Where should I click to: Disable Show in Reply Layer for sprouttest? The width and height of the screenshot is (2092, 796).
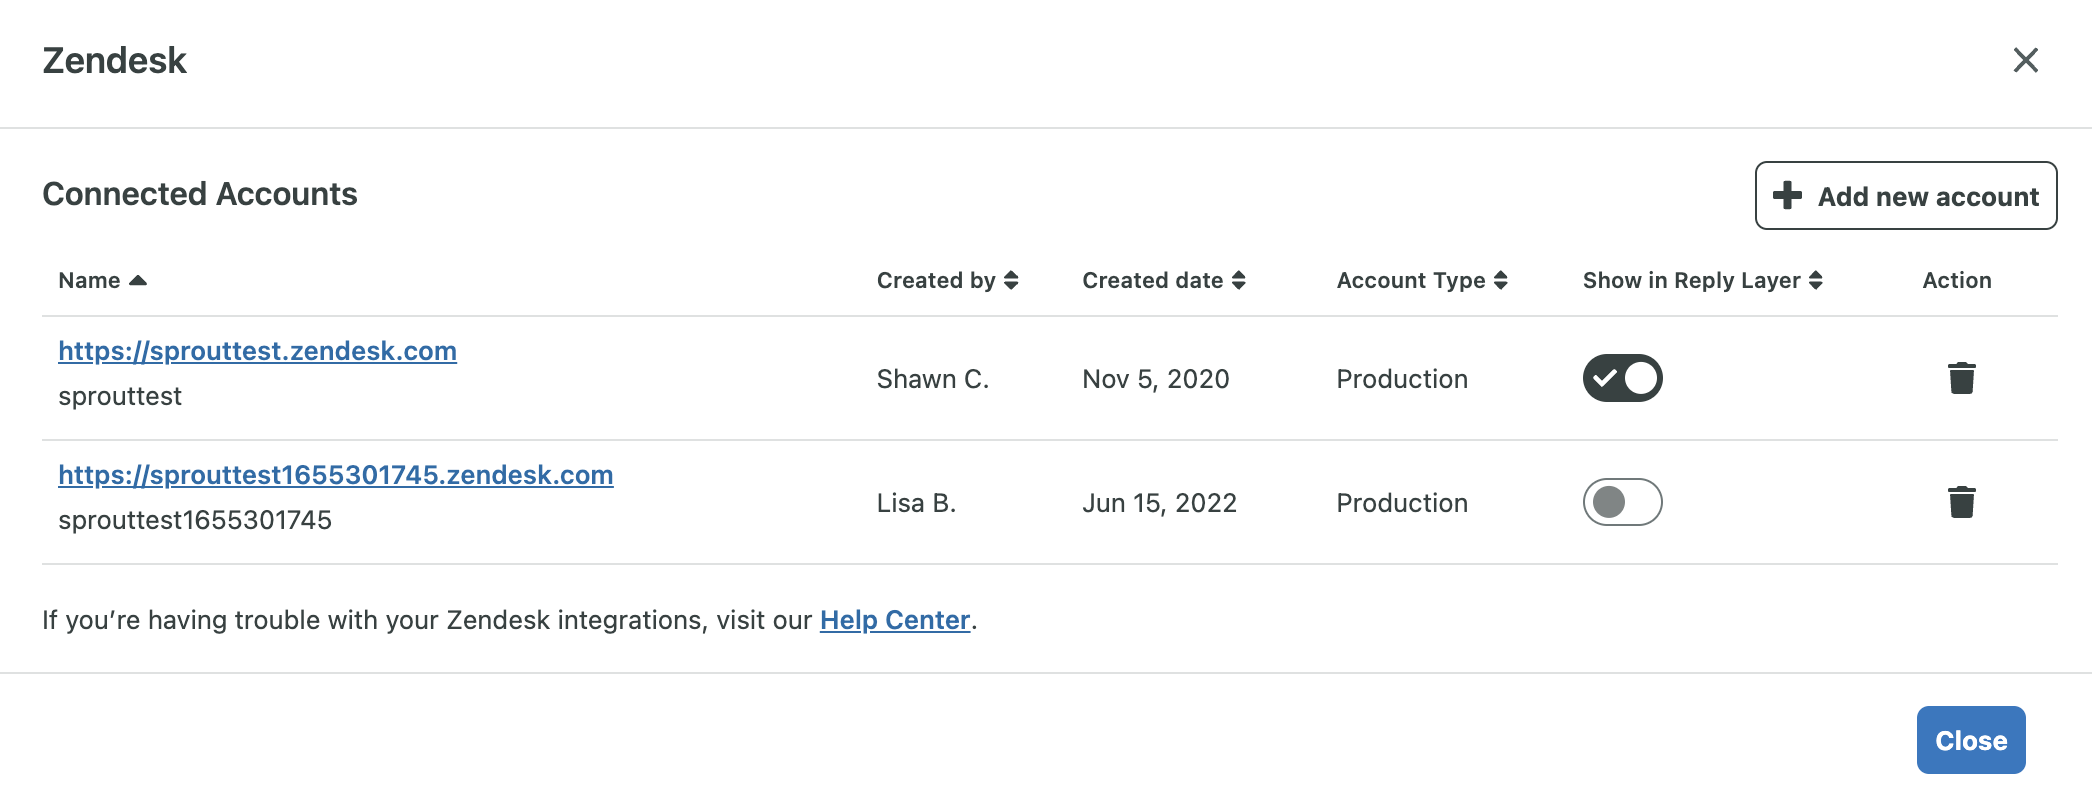(1622, 378)
